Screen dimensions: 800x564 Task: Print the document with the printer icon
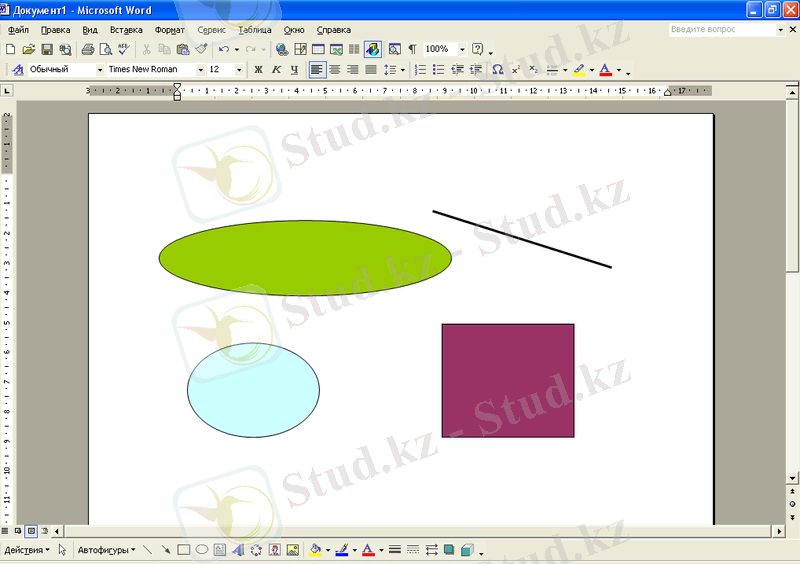[x=88, y=50]
